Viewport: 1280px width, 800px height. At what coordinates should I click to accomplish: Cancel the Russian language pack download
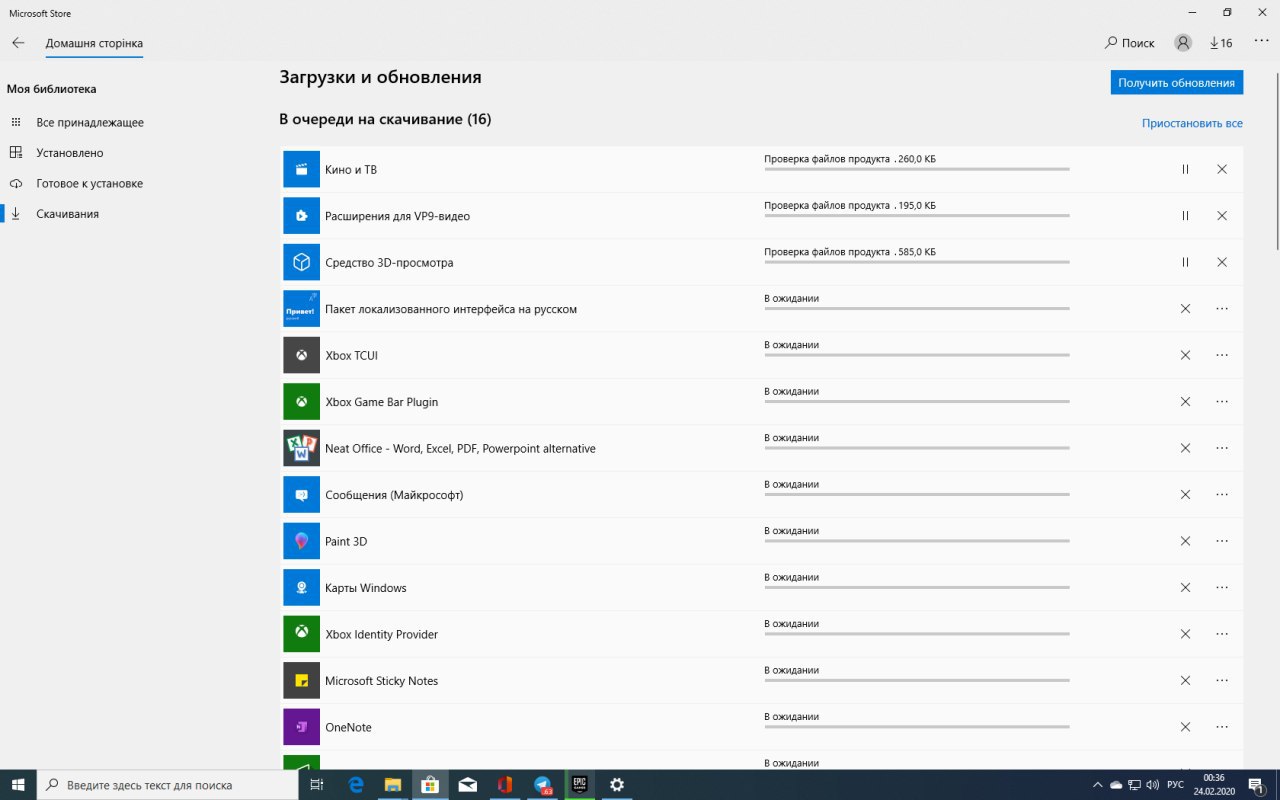[x=1185, y=309]
